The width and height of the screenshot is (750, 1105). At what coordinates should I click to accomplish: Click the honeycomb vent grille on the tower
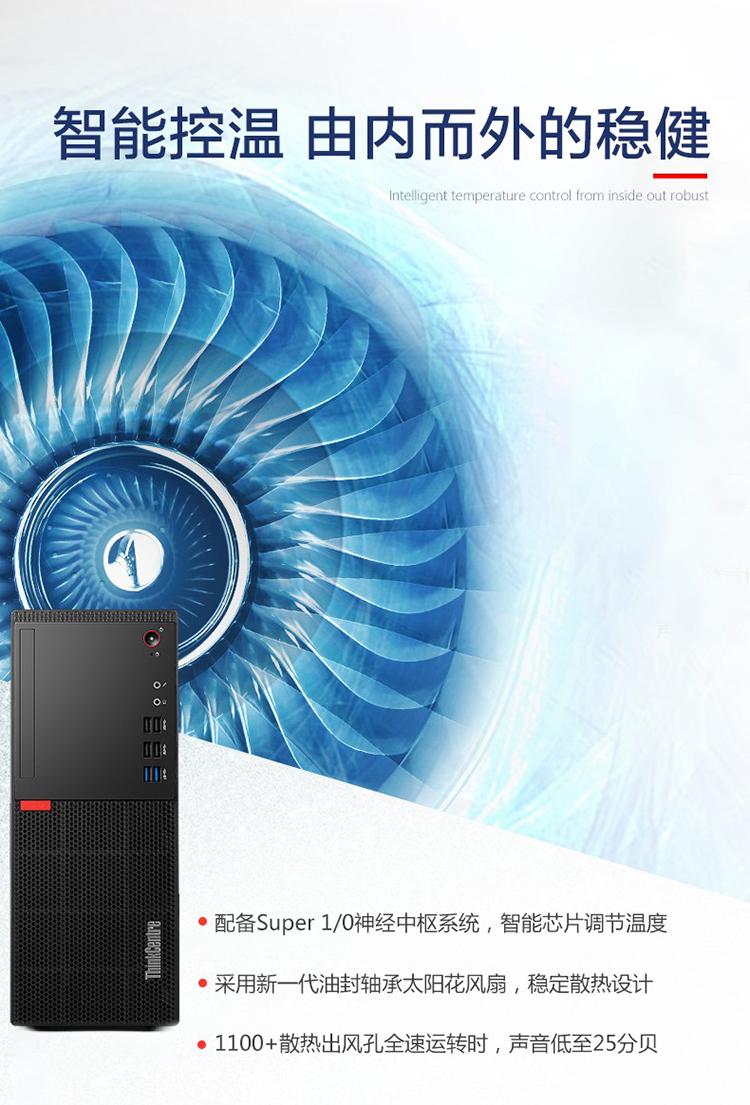pos(94,913)
